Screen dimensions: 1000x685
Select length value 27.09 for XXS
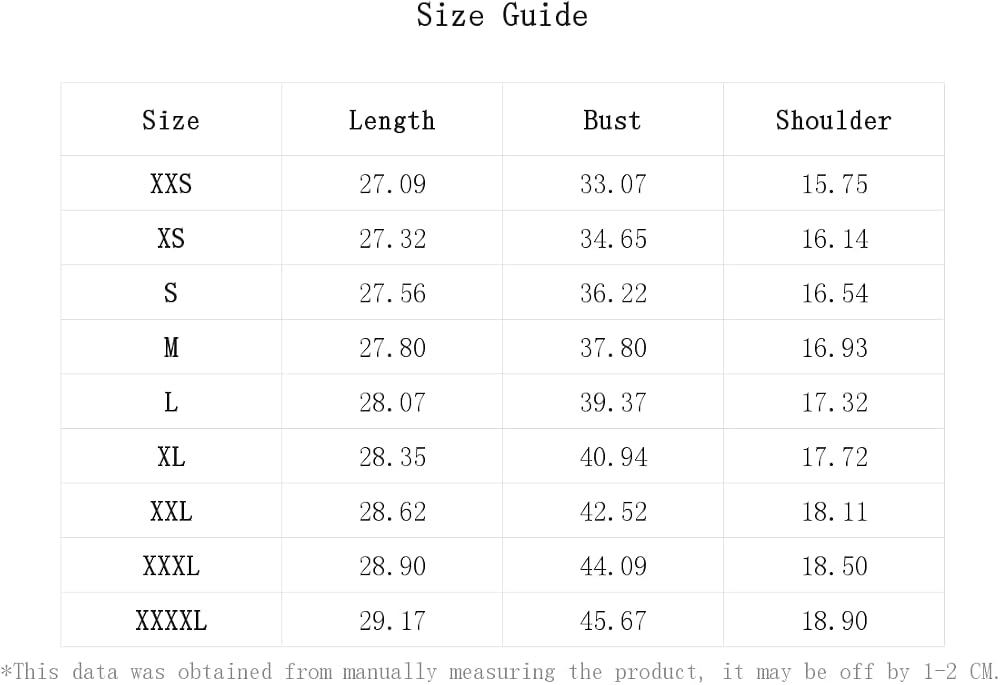[x=392, y=184]
